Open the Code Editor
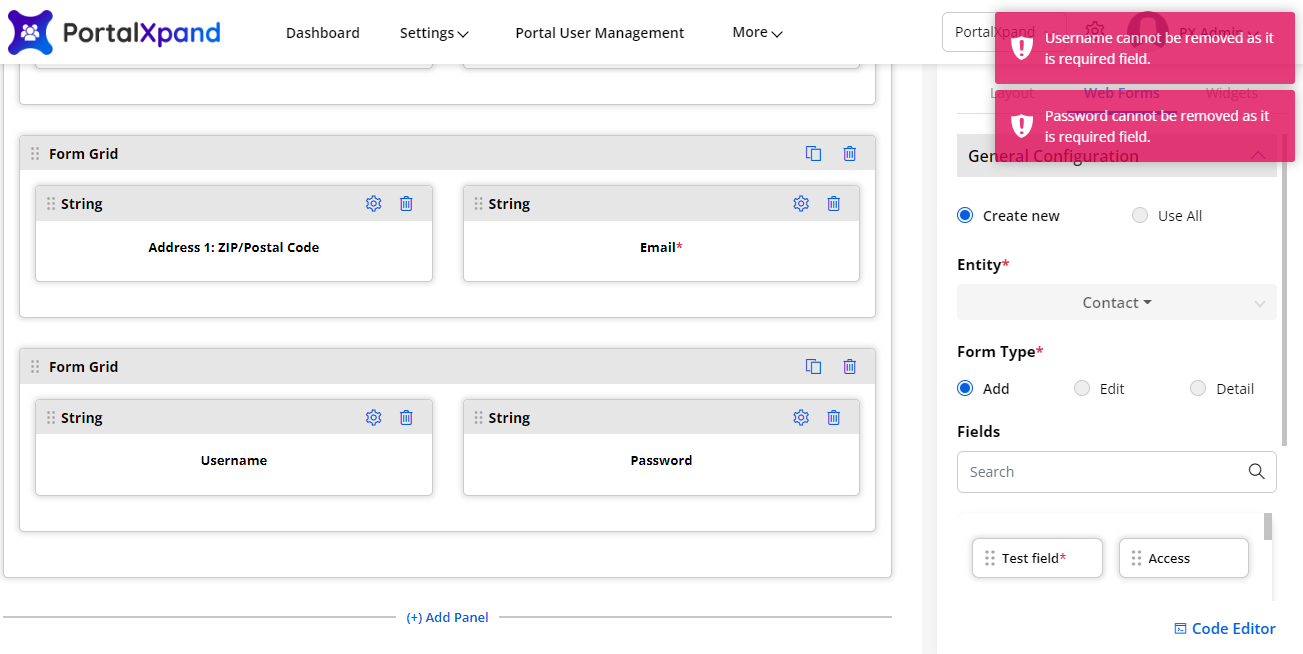This screenshot has height=654, width=1303. [1224, 629]
